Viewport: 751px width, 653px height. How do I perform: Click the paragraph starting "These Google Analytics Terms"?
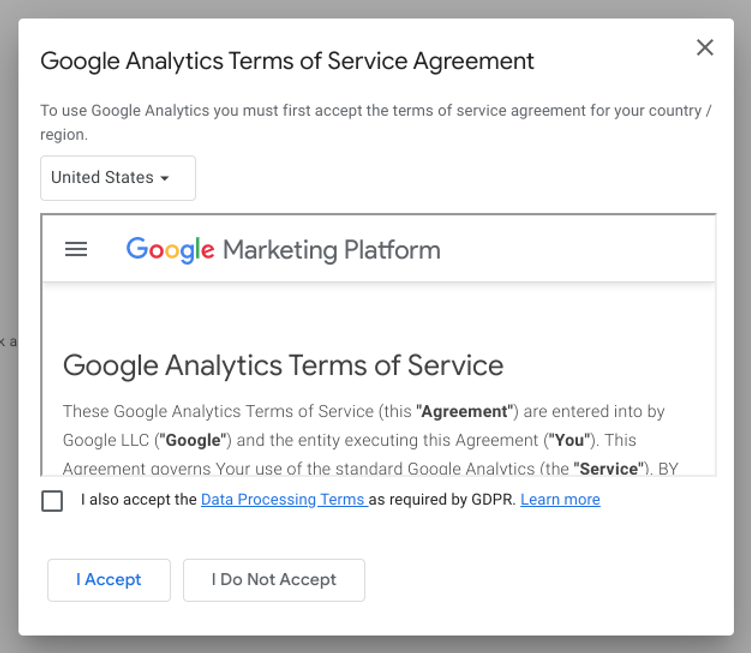[370, 440]
